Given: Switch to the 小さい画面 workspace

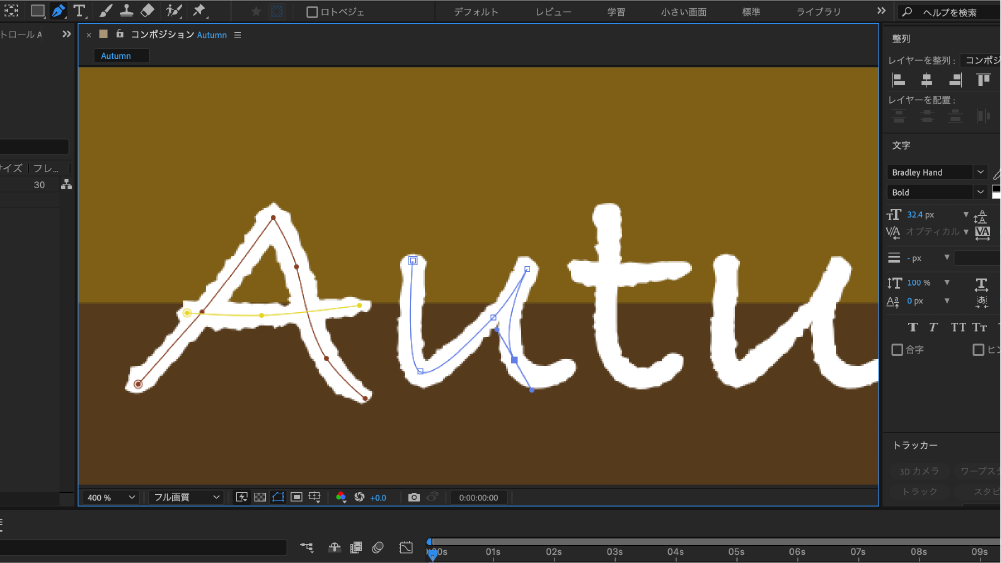Looking at the screenshot, I should (683, 12).
